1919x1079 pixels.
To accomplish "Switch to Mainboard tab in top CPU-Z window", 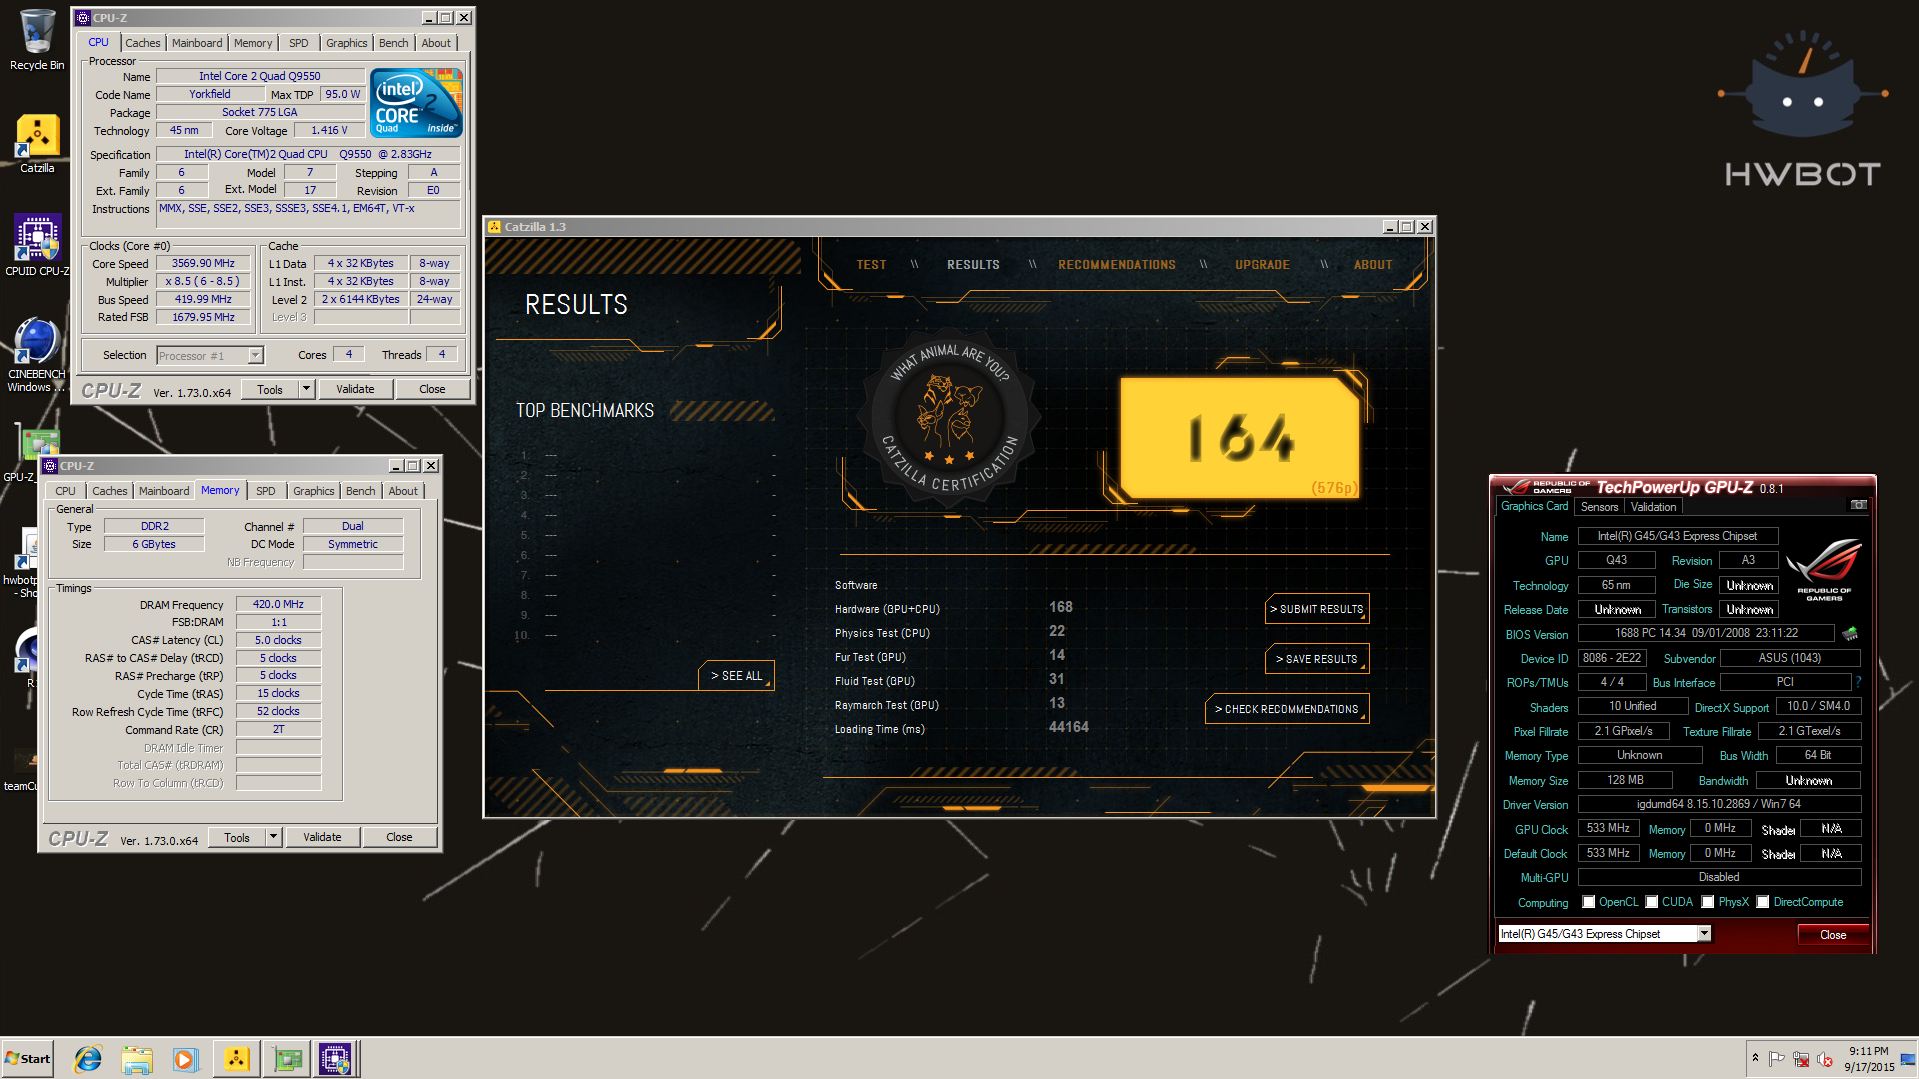I will (x=197, y=43).
